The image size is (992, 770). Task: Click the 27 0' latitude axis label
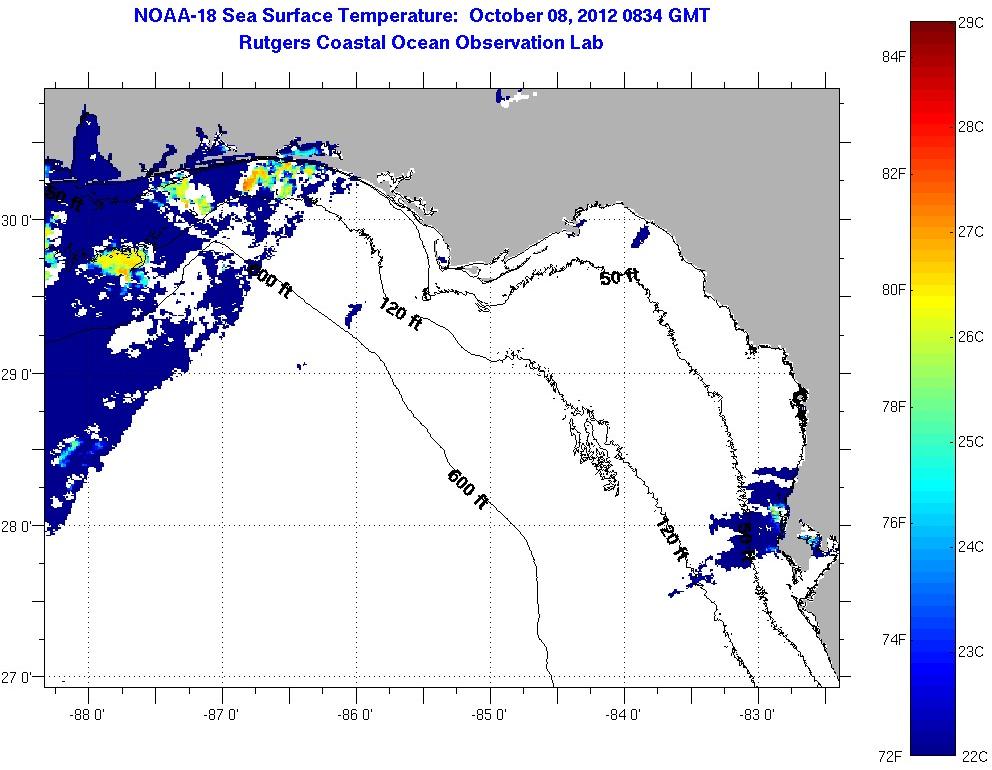click(x=20, y=677)
